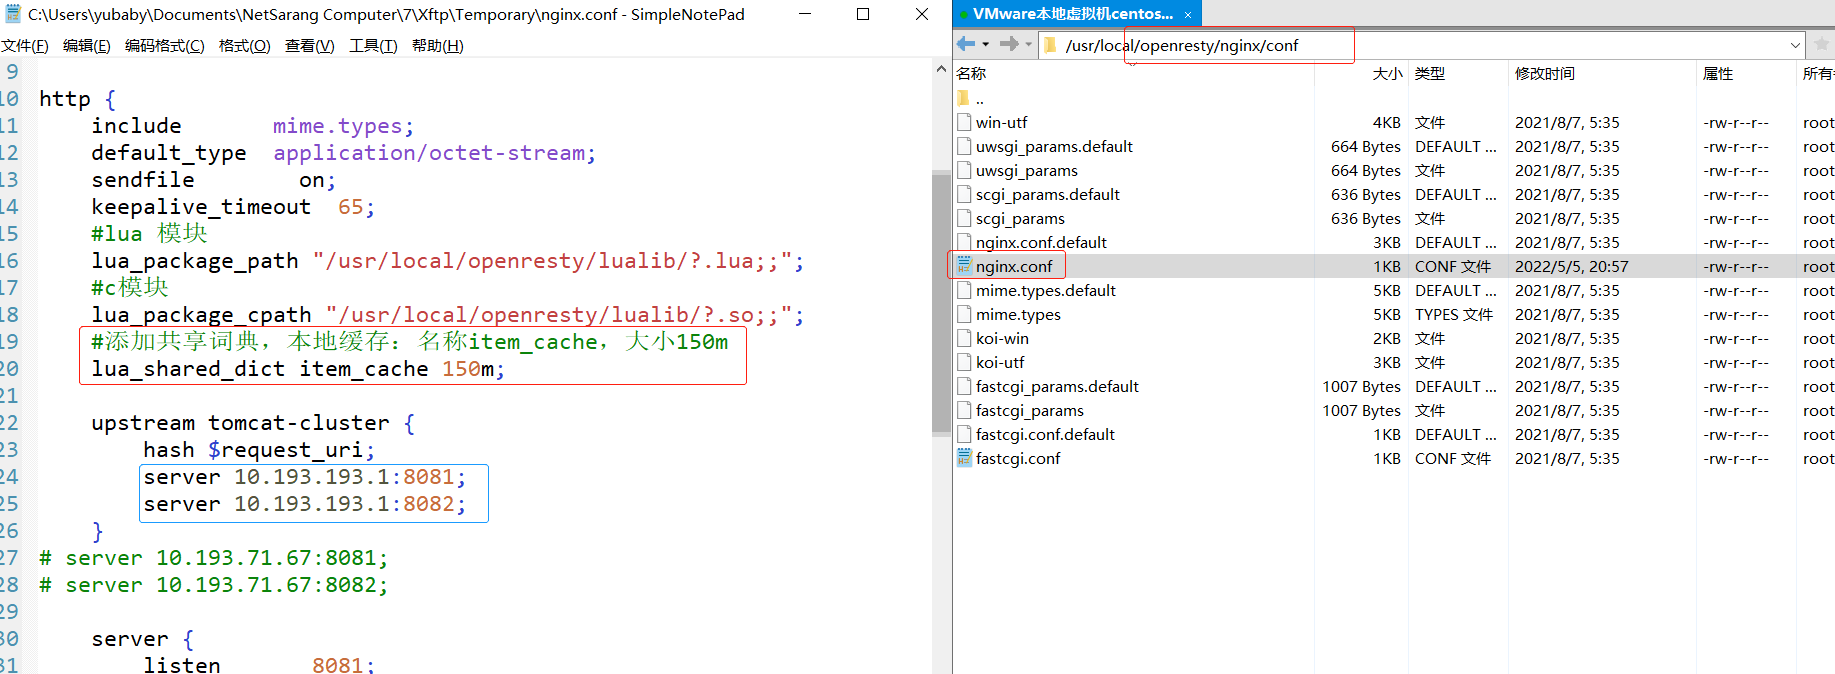Expand the remote path address dropdown
The image size is (1835, 674).
(x=1796, y=45)
